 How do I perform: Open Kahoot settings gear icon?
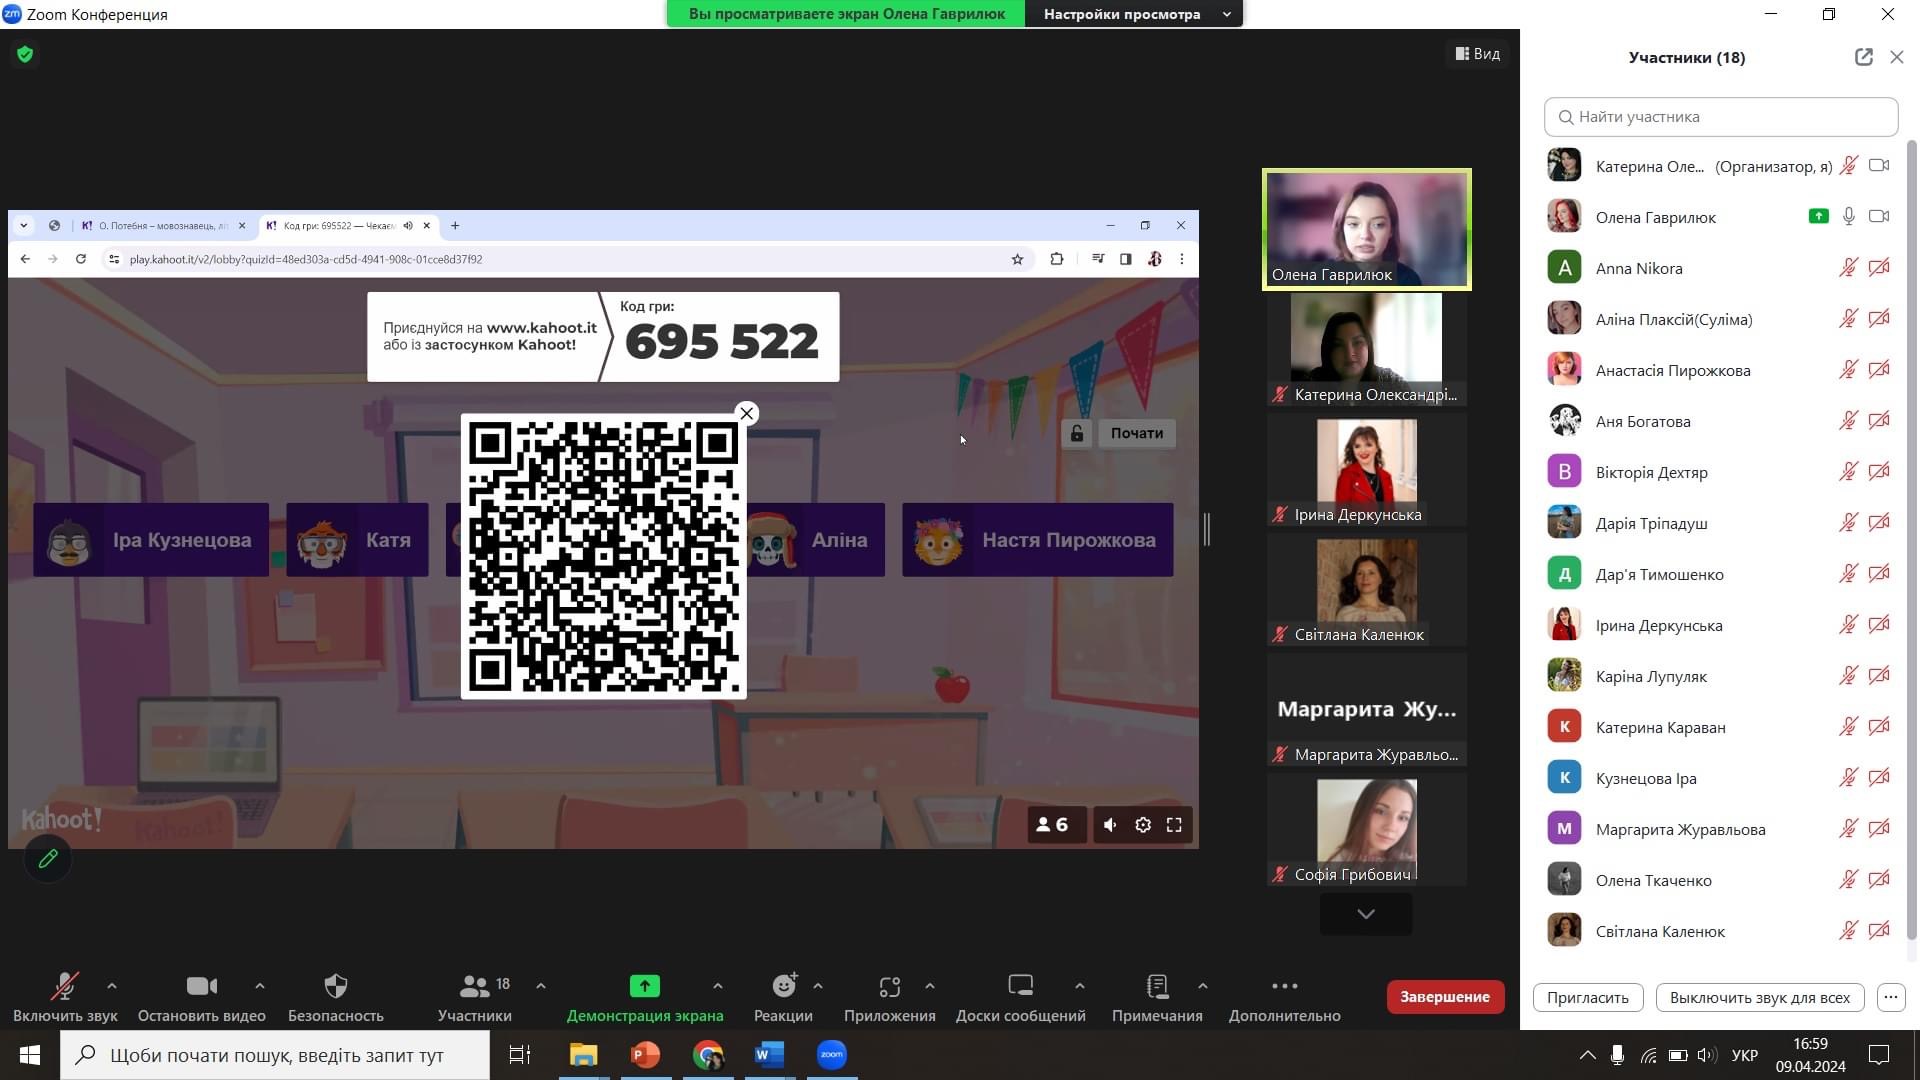coord(1143,825)
